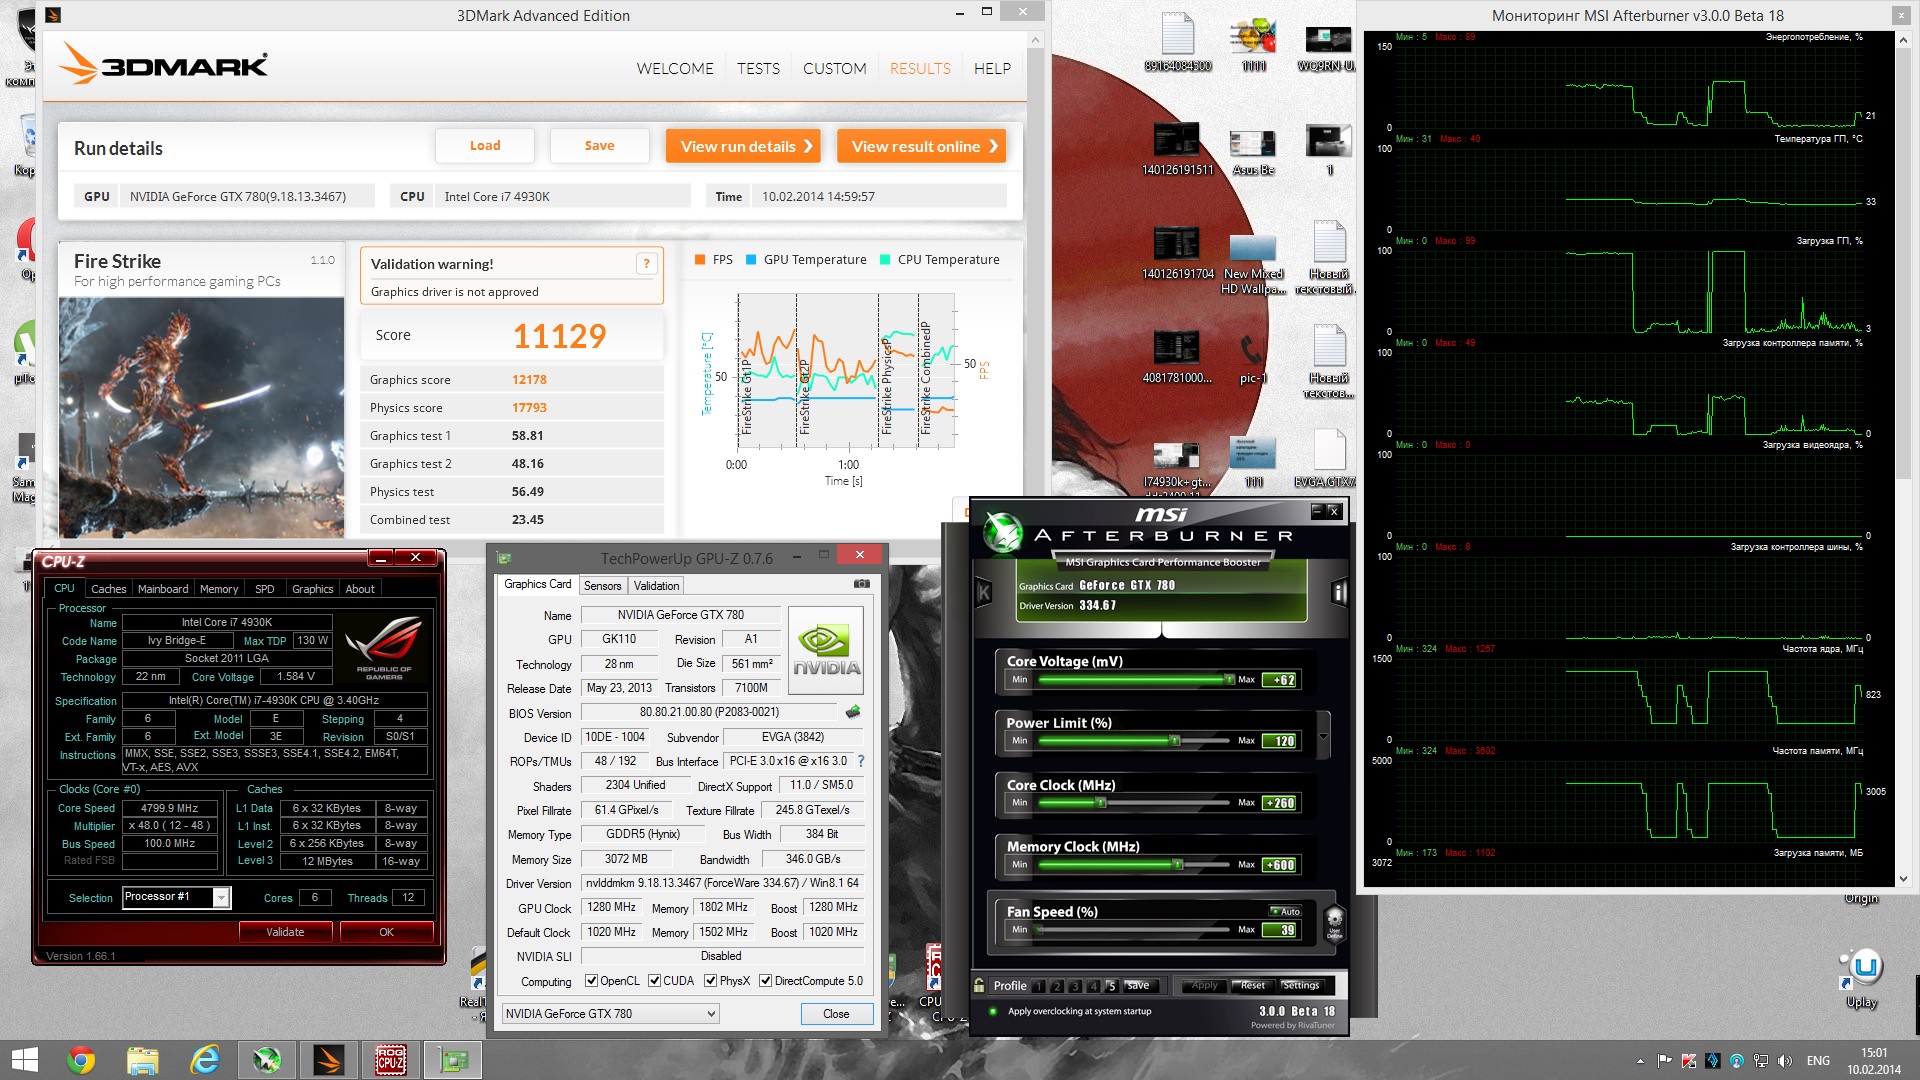1920x1080 pixels.
Task: Select Afterburner profile slot 3
Action: 1075,986
